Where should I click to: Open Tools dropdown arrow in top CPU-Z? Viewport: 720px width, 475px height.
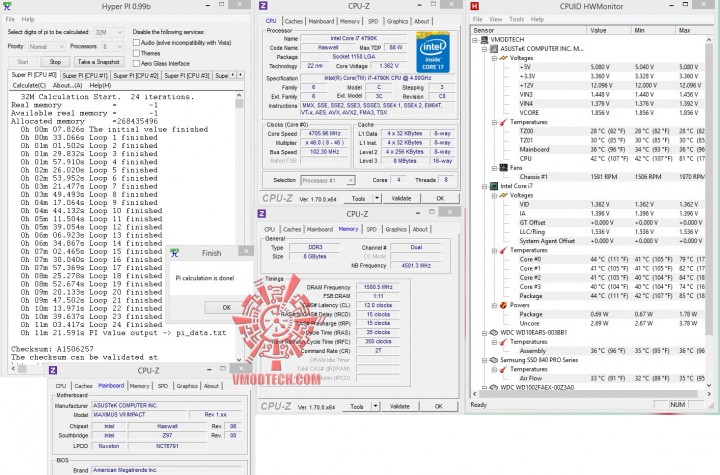377,198
